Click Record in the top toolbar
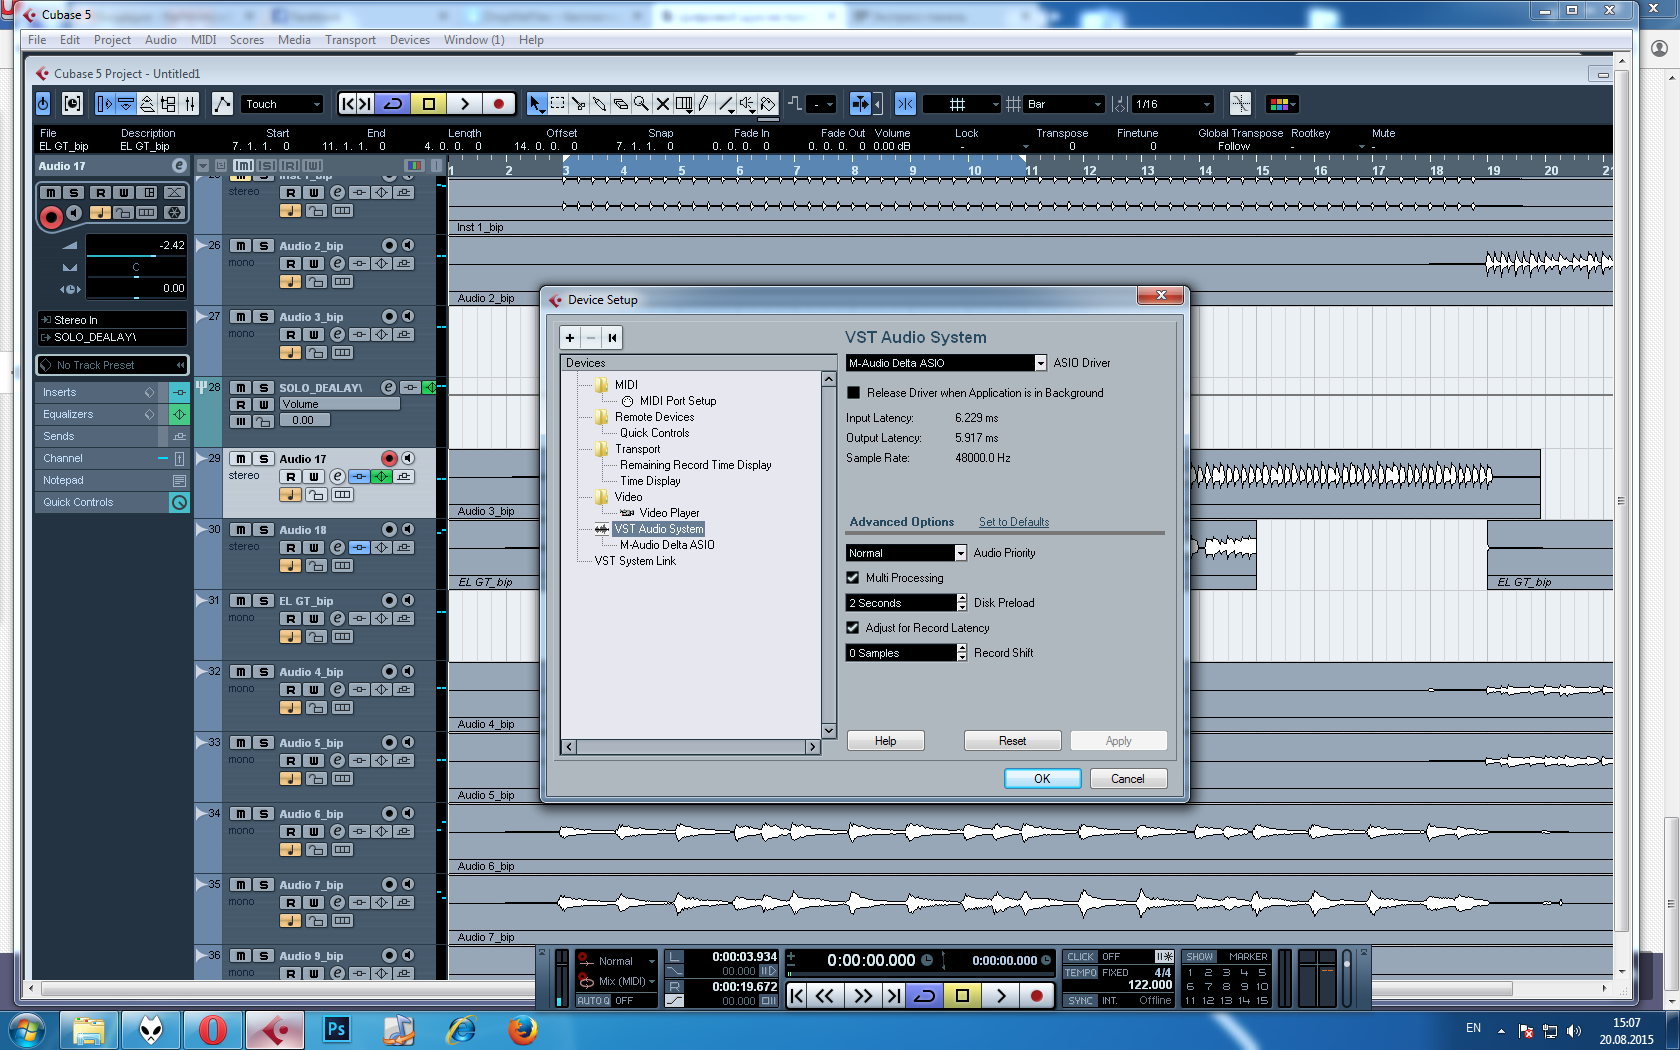The width and height of the screenshot is (1680, 1050). 498,103
